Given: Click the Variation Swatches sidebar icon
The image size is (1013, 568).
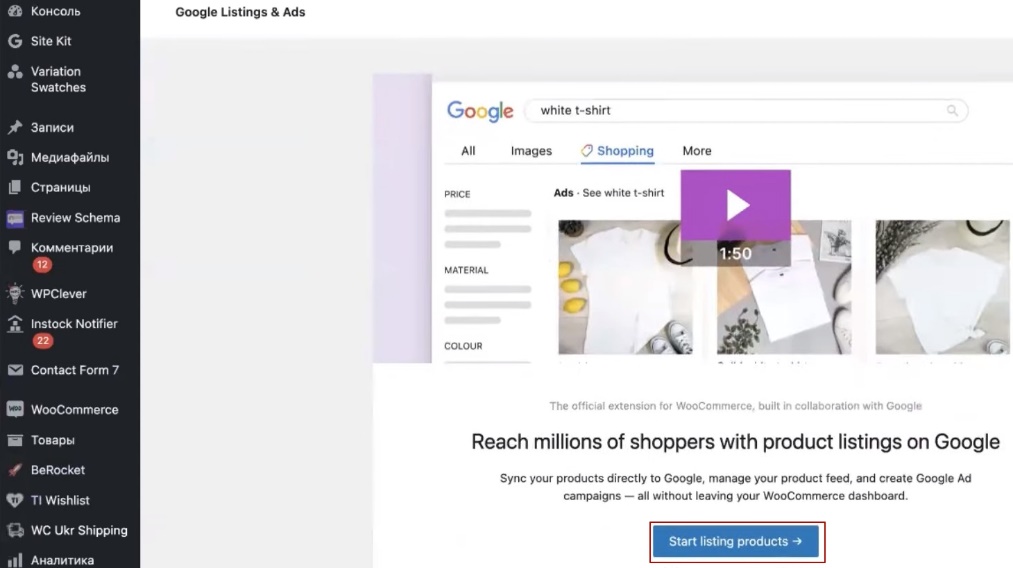Looking at the screenshot, I should coord(15,72).
